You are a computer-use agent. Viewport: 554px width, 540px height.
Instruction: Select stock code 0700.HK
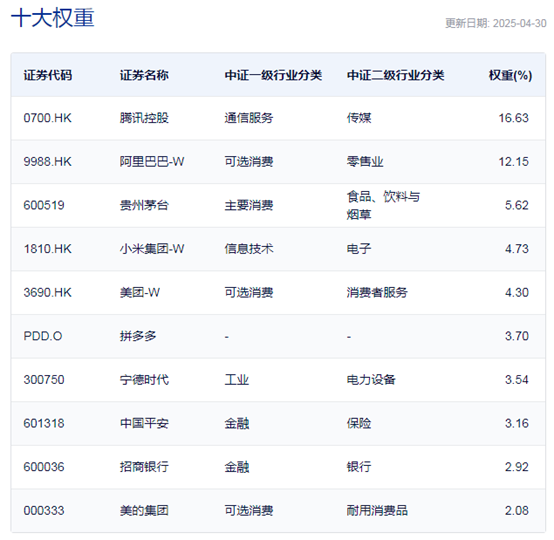pyautogui.click(x=47, y=118)
